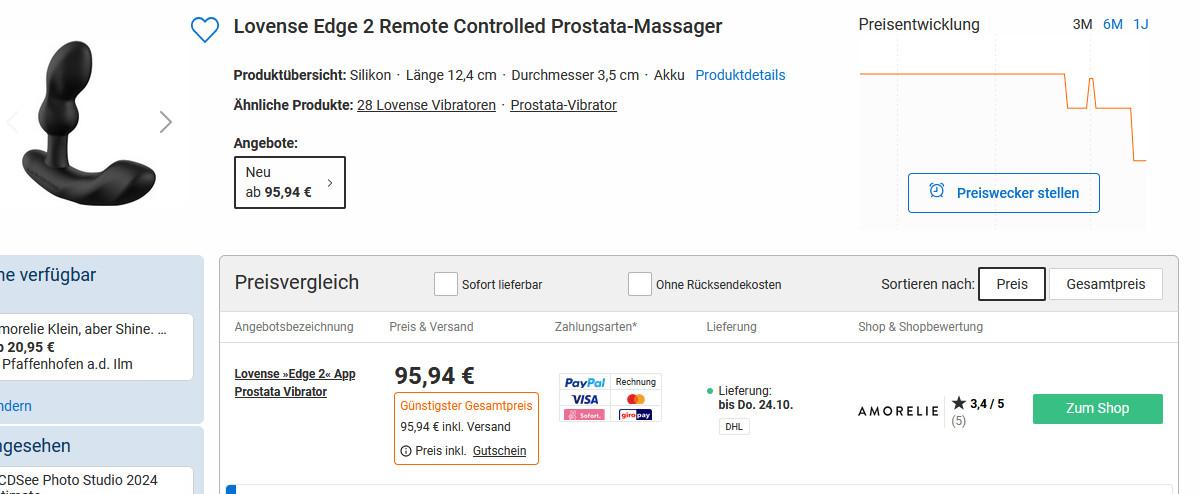
Task: Click the product image thumbnail
Action: [90, 122]
